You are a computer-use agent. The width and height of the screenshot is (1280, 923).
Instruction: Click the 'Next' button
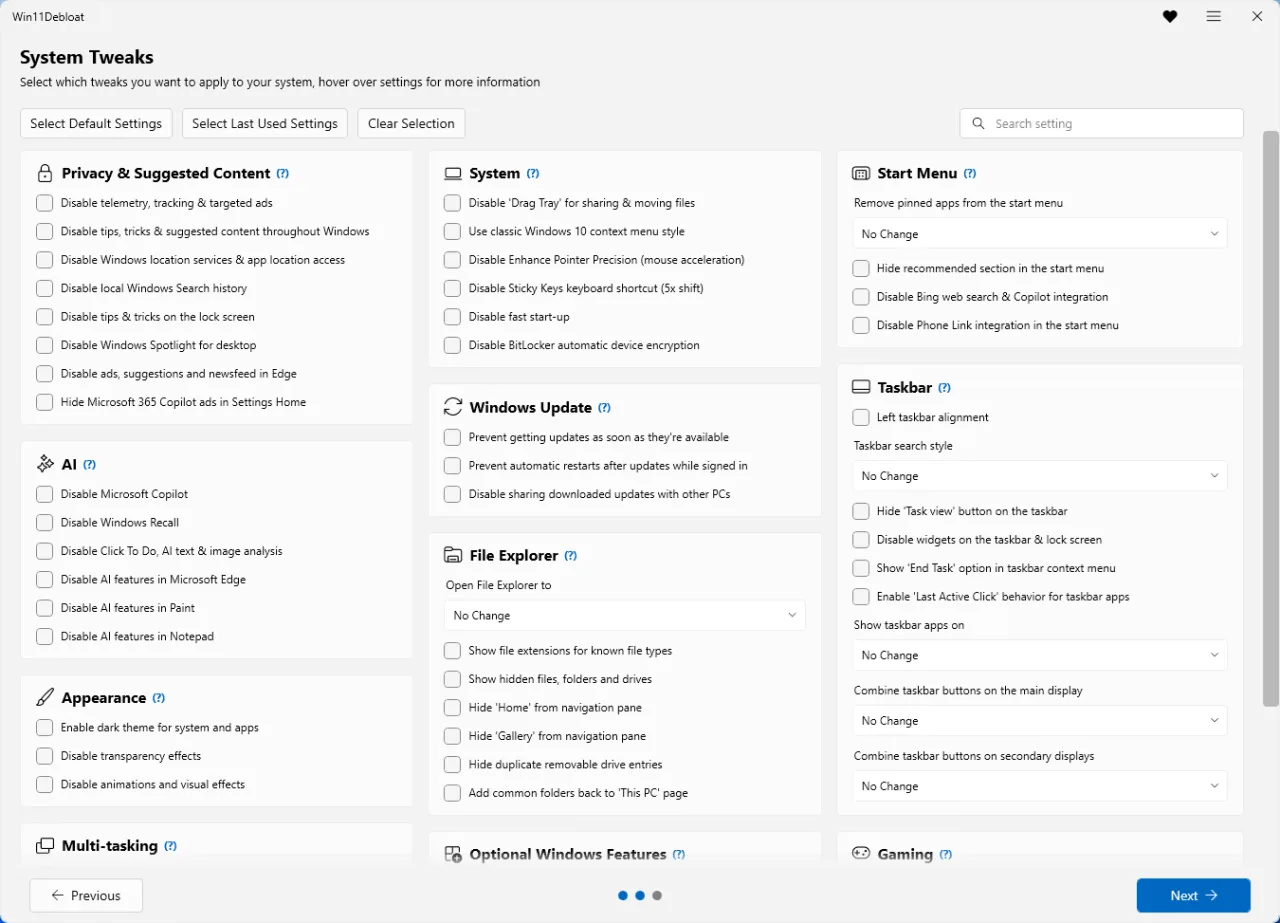(1193, 895)
